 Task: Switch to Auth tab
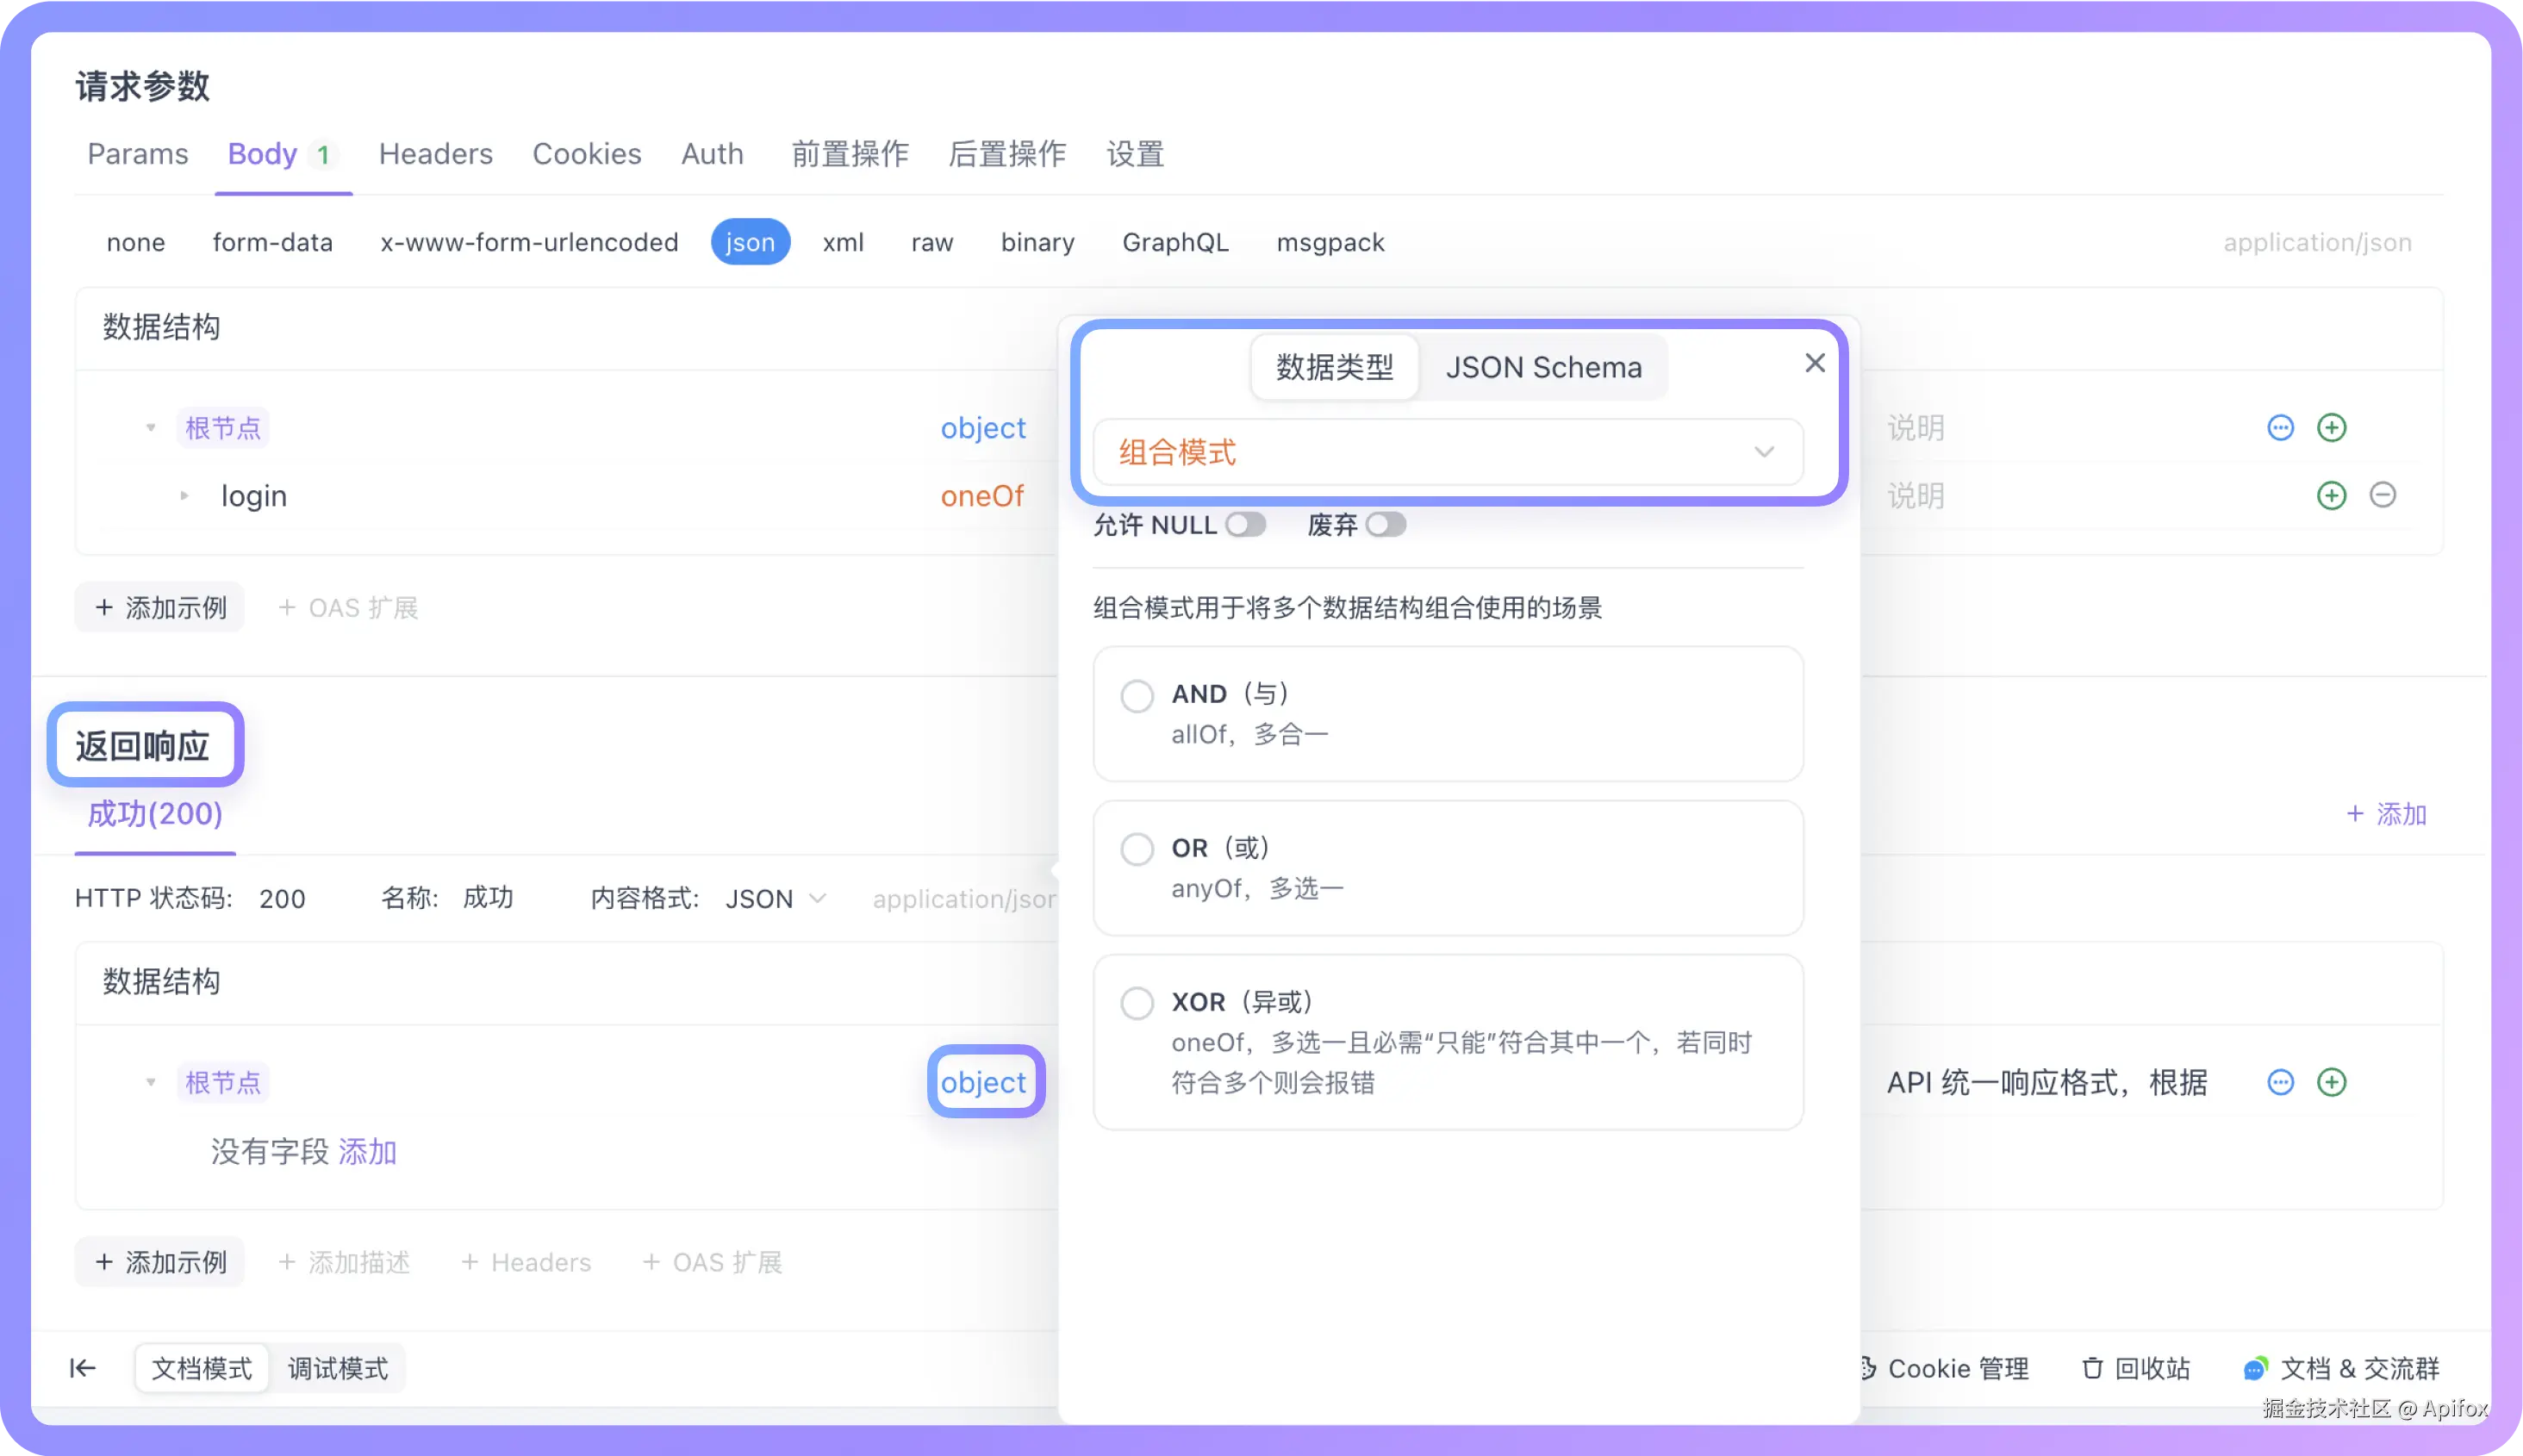[x=712, y=154]
